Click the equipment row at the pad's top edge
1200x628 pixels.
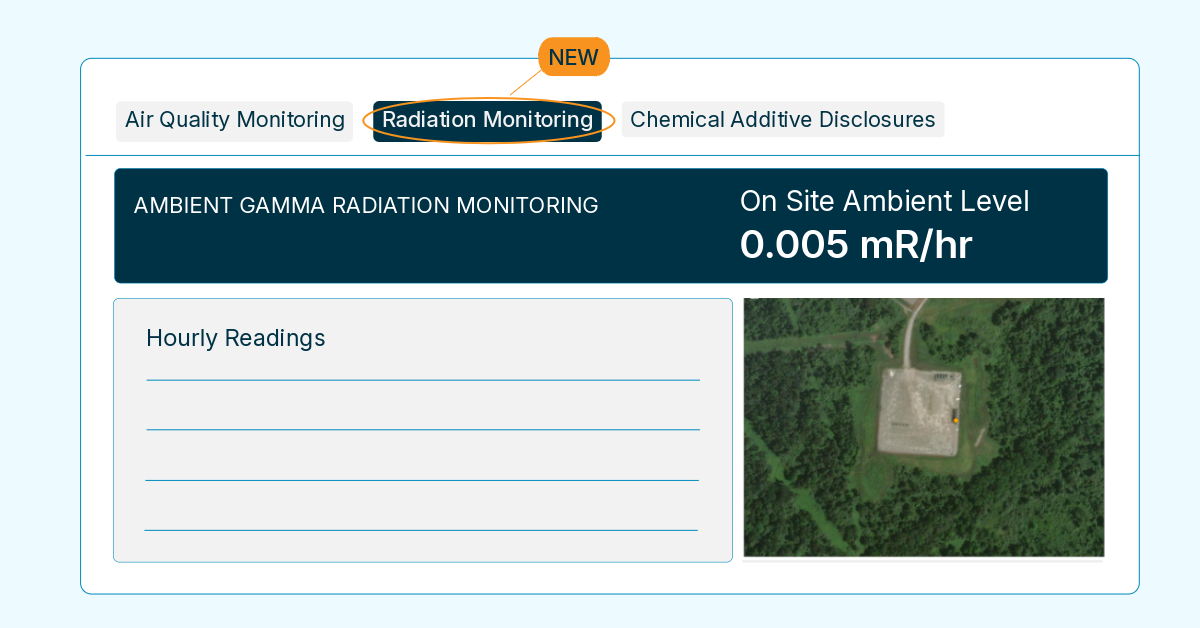(x=942, y=376)
